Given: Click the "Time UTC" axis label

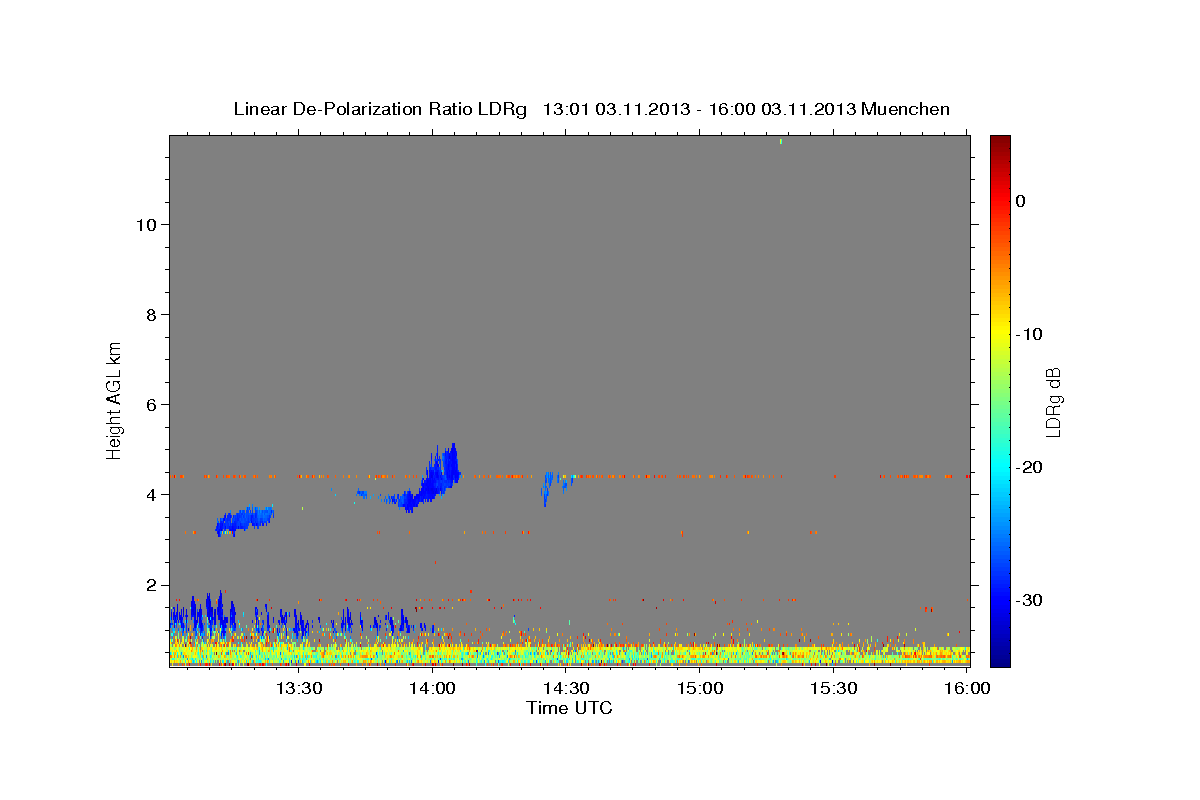Looking at the screenshot, I should click(x=569, y=708).
